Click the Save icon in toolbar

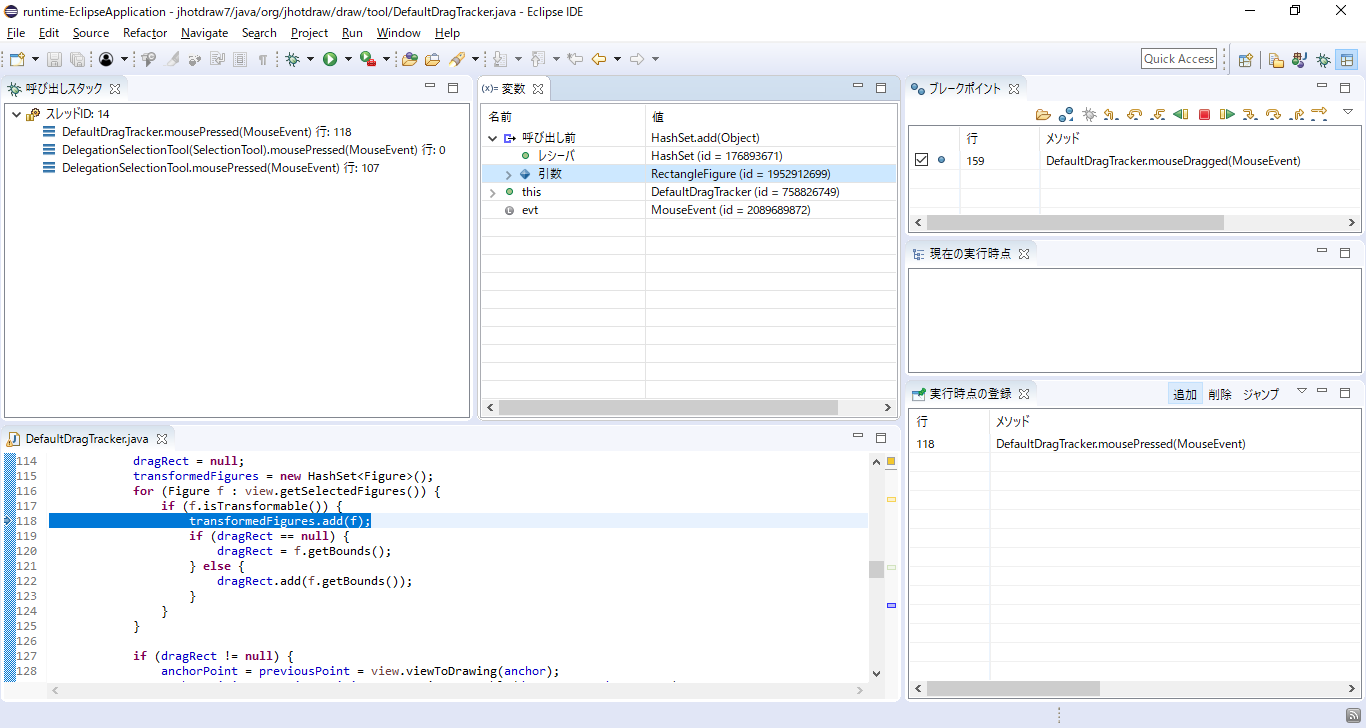(x=54, y=59)
